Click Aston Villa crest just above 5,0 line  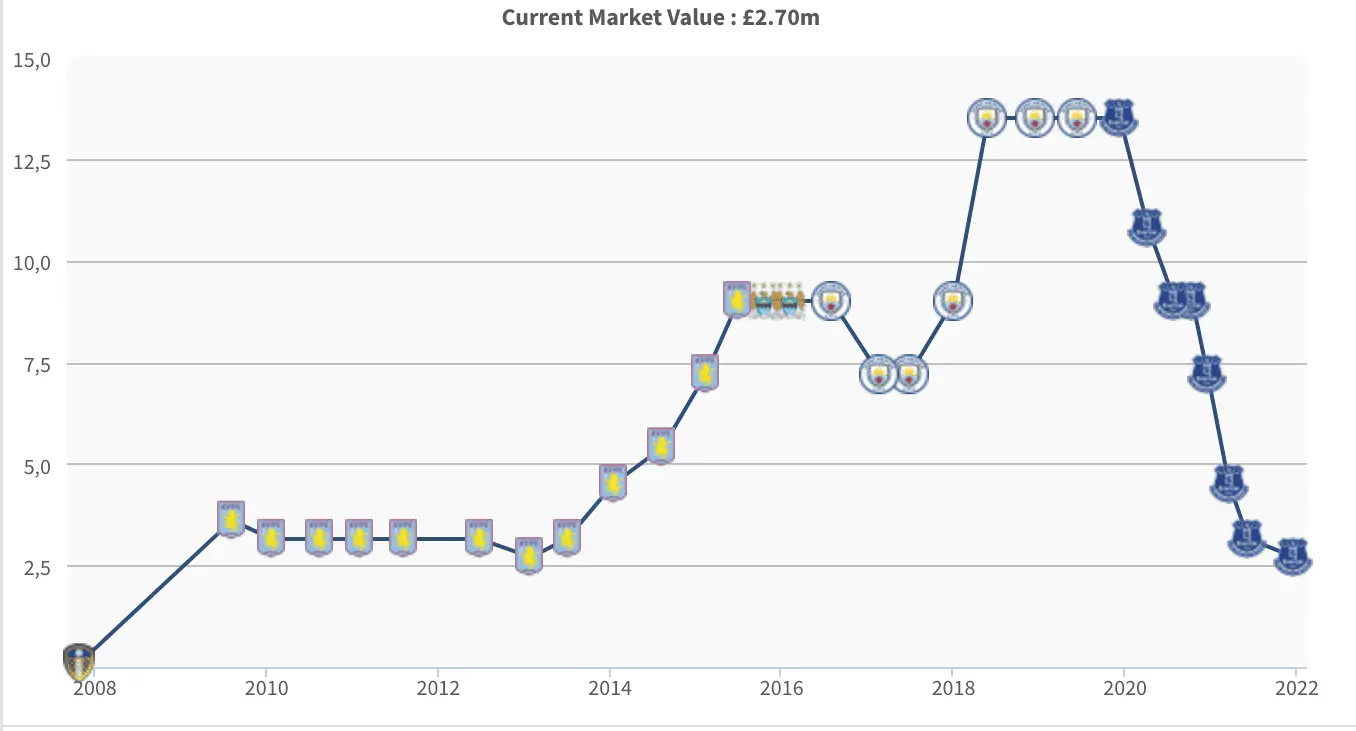coord(661,445)
